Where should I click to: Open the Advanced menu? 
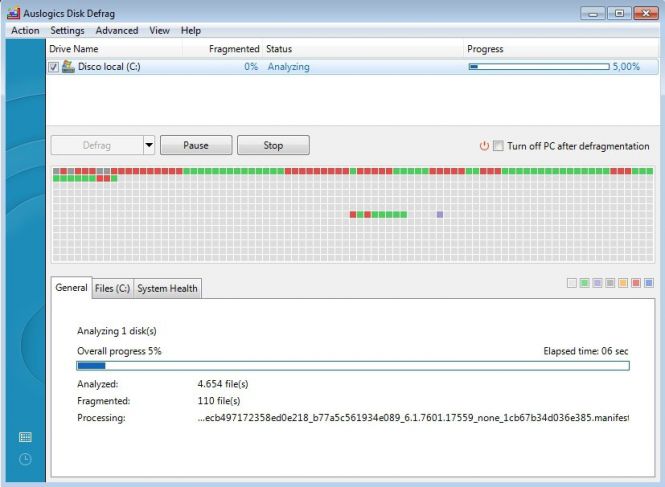point(117,31)
